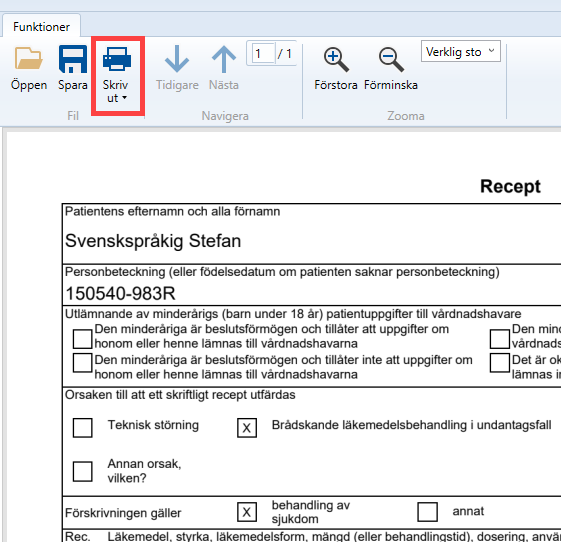
Task: Toggle the behandling av sjukdom checkbox
Action: 247,512
